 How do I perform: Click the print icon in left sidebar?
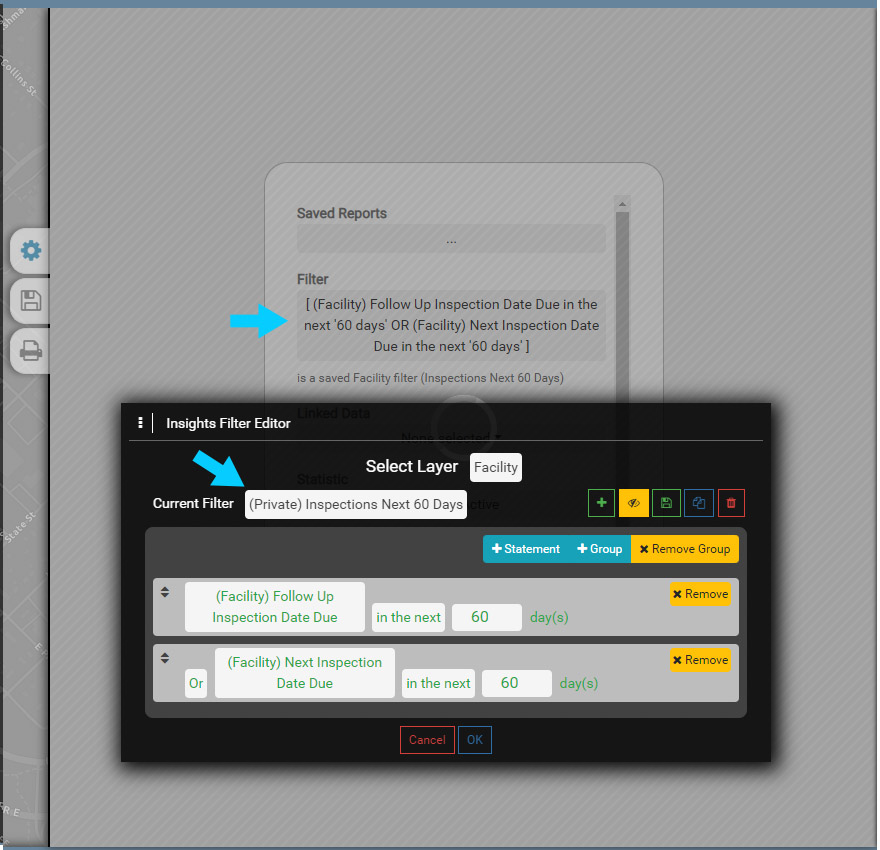31,350
